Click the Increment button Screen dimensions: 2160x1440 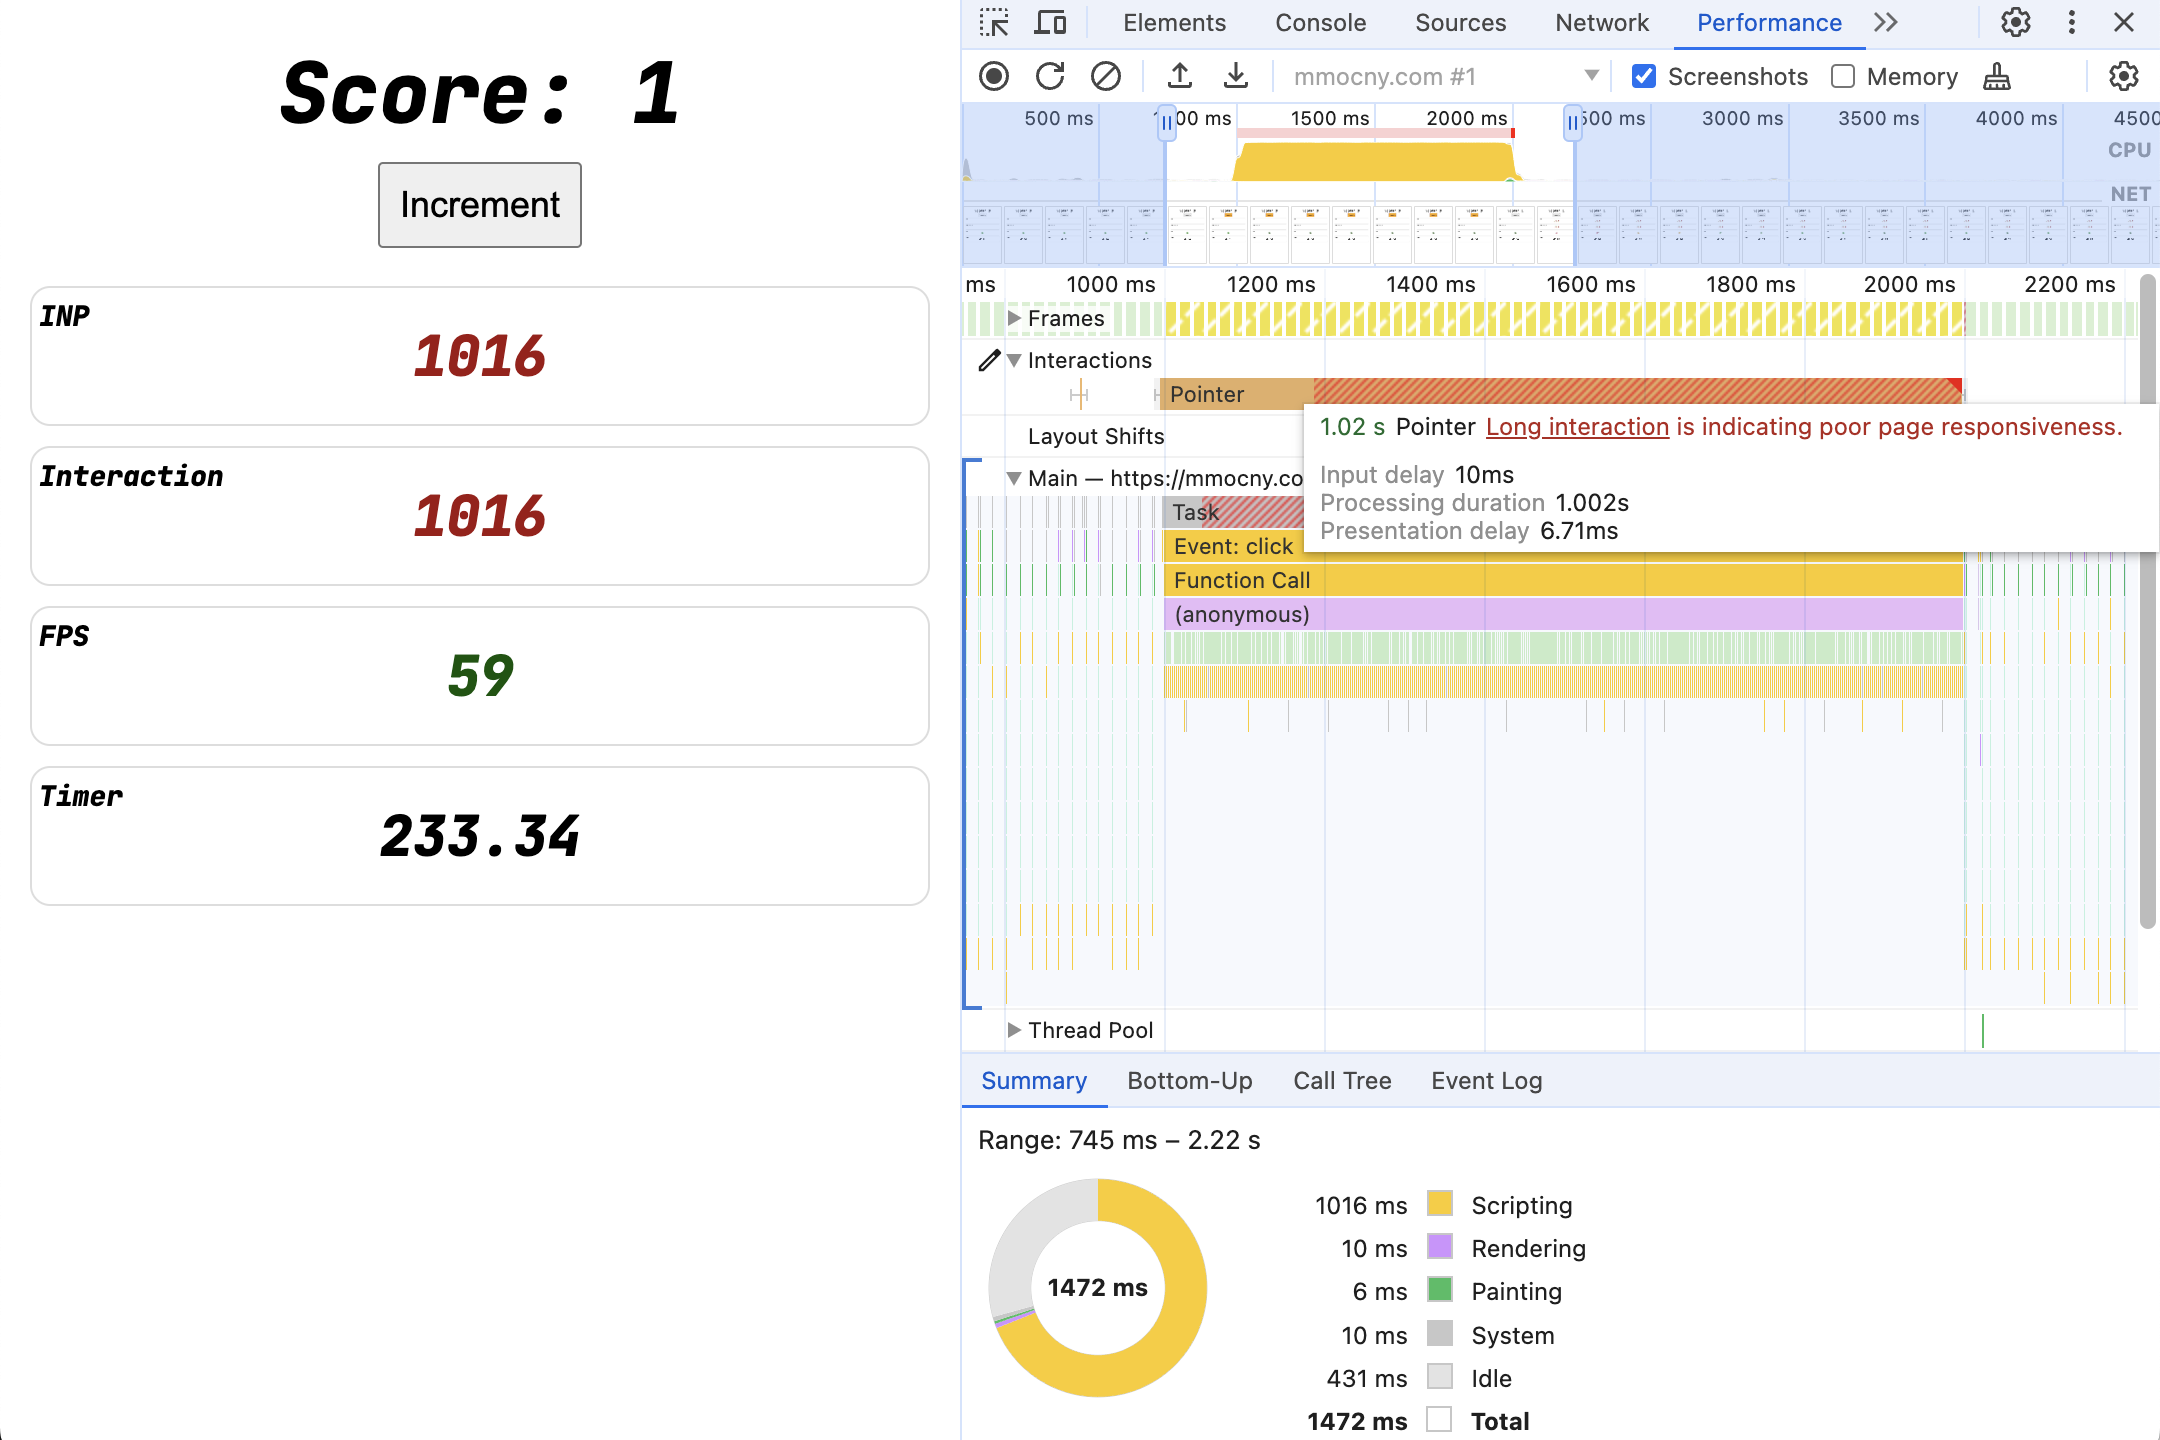[481, 204]
